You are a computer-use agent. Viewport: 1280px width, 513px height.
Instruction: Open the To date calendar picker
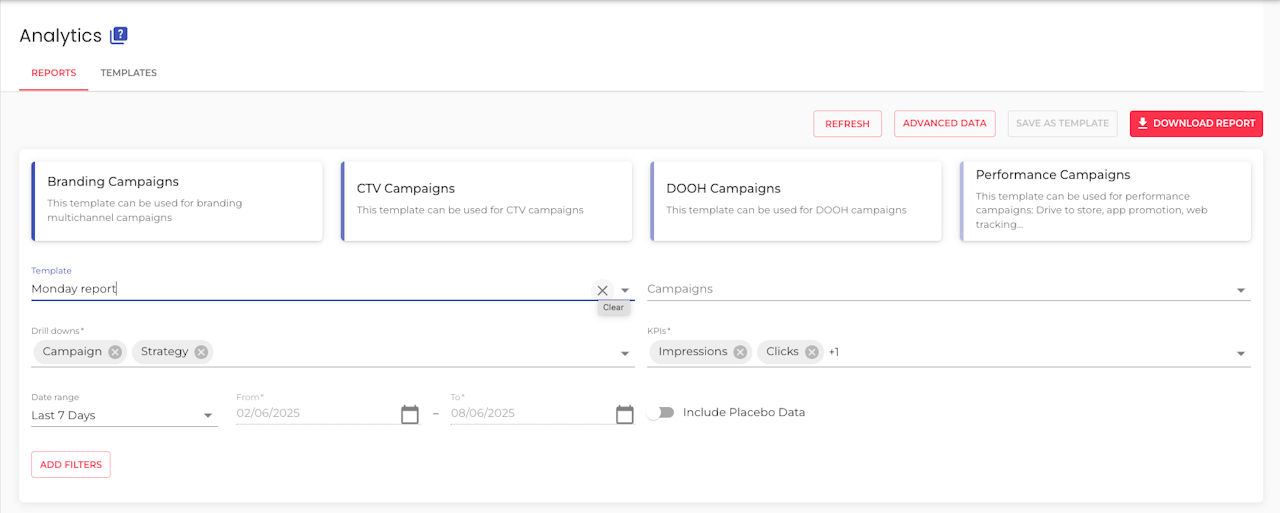coord(625,414)
